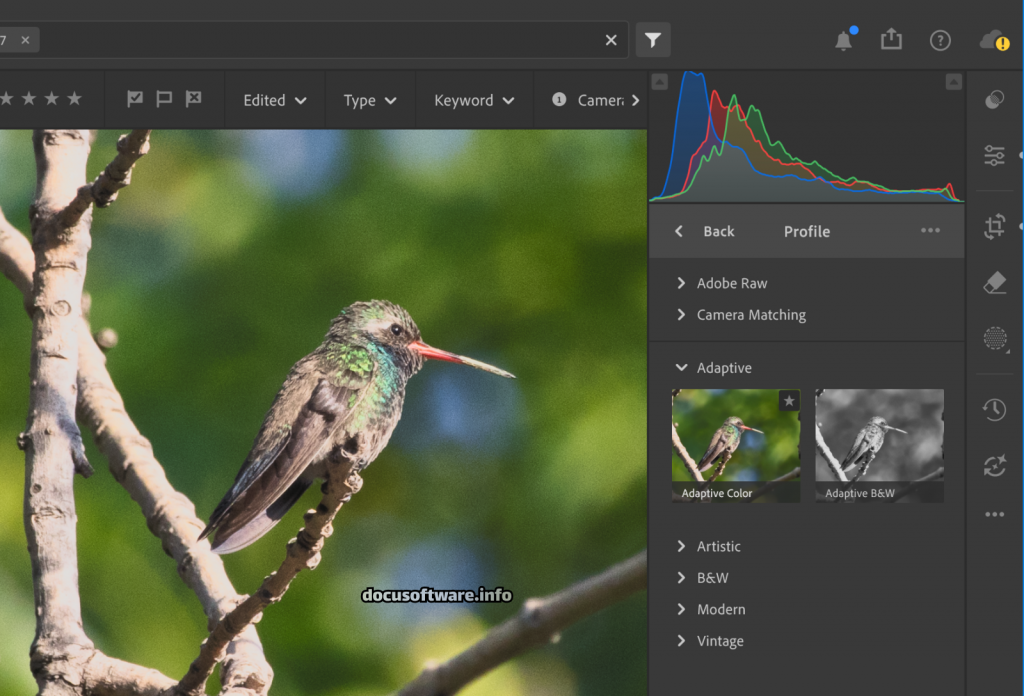This screenshot has height=696, width=1024.
Task: Open the Masking tool
Action: 994,339
